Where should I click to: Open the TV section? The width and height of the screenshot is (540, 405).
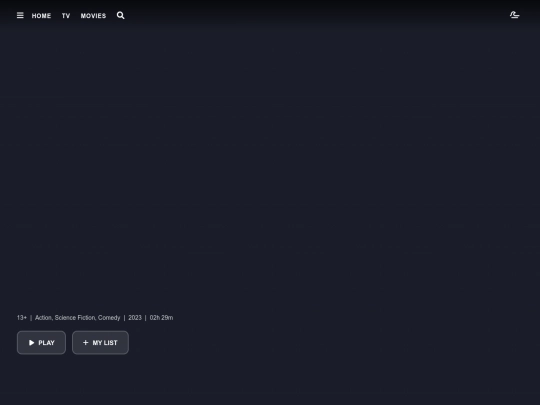[x=66, y=16]
